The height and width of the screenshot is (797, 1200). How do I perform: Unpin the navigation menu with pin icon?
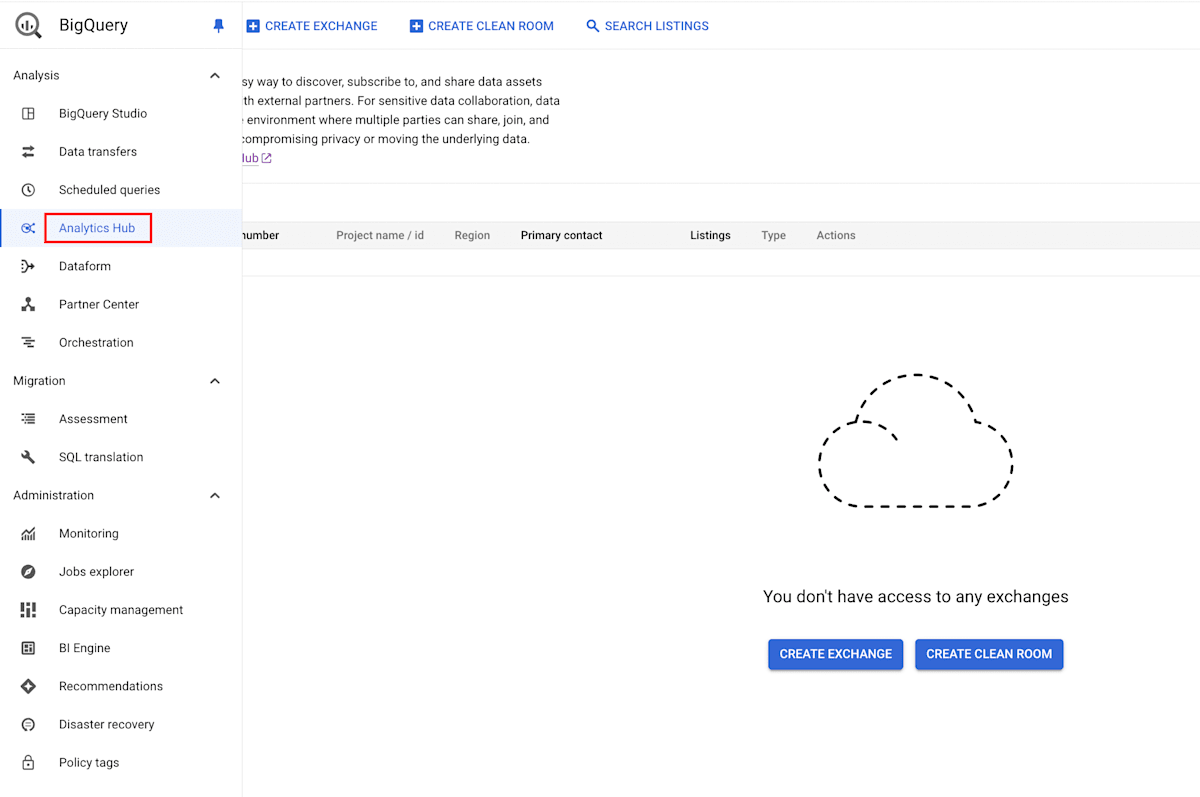(219, 26)
